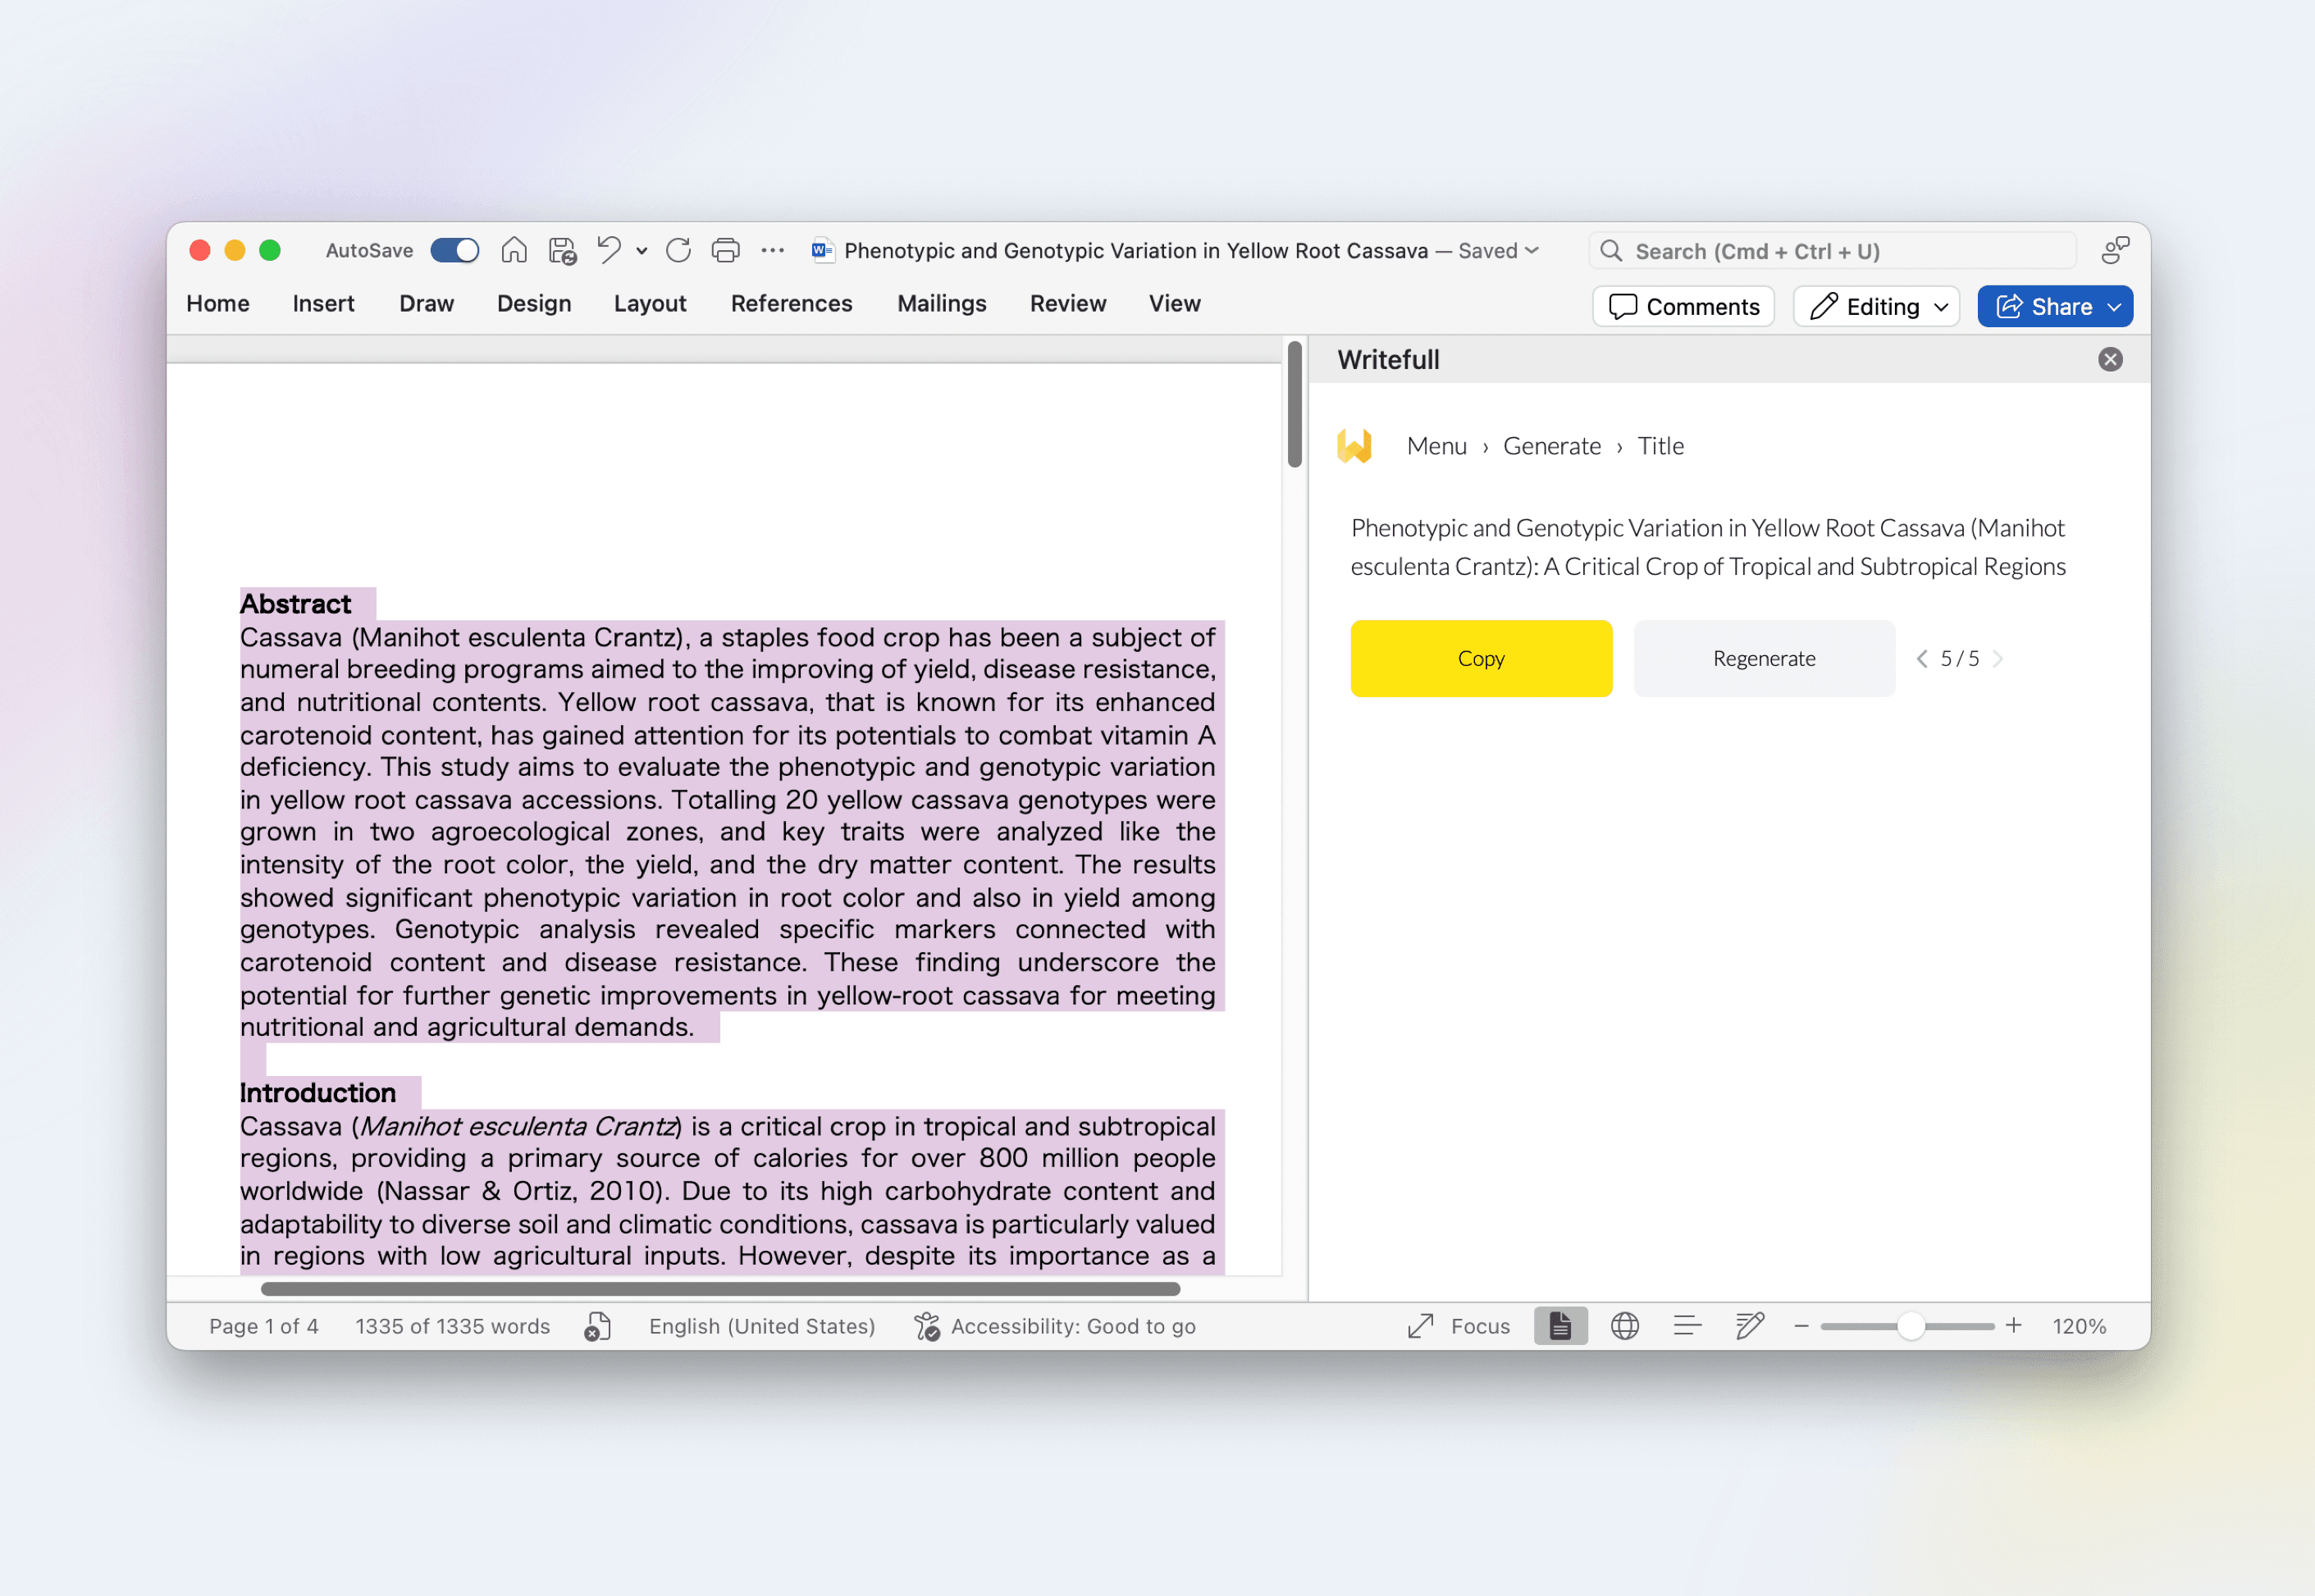This screenshot has height=1596, width=2315.
Task: Toggle the AutoSave switch
Action: pyautogui.click(x=455, y=250)
